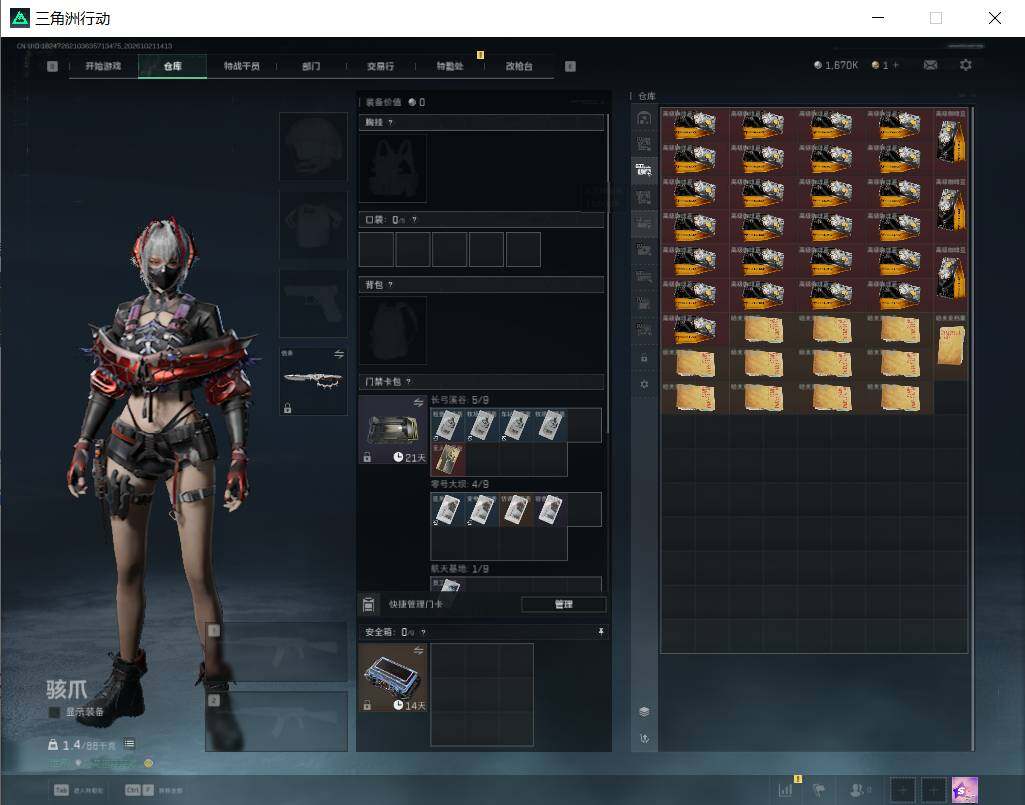Click the help question mark beside 胸挂
Viewport: 1025px width, 805px height.
[x=390, y=122]
